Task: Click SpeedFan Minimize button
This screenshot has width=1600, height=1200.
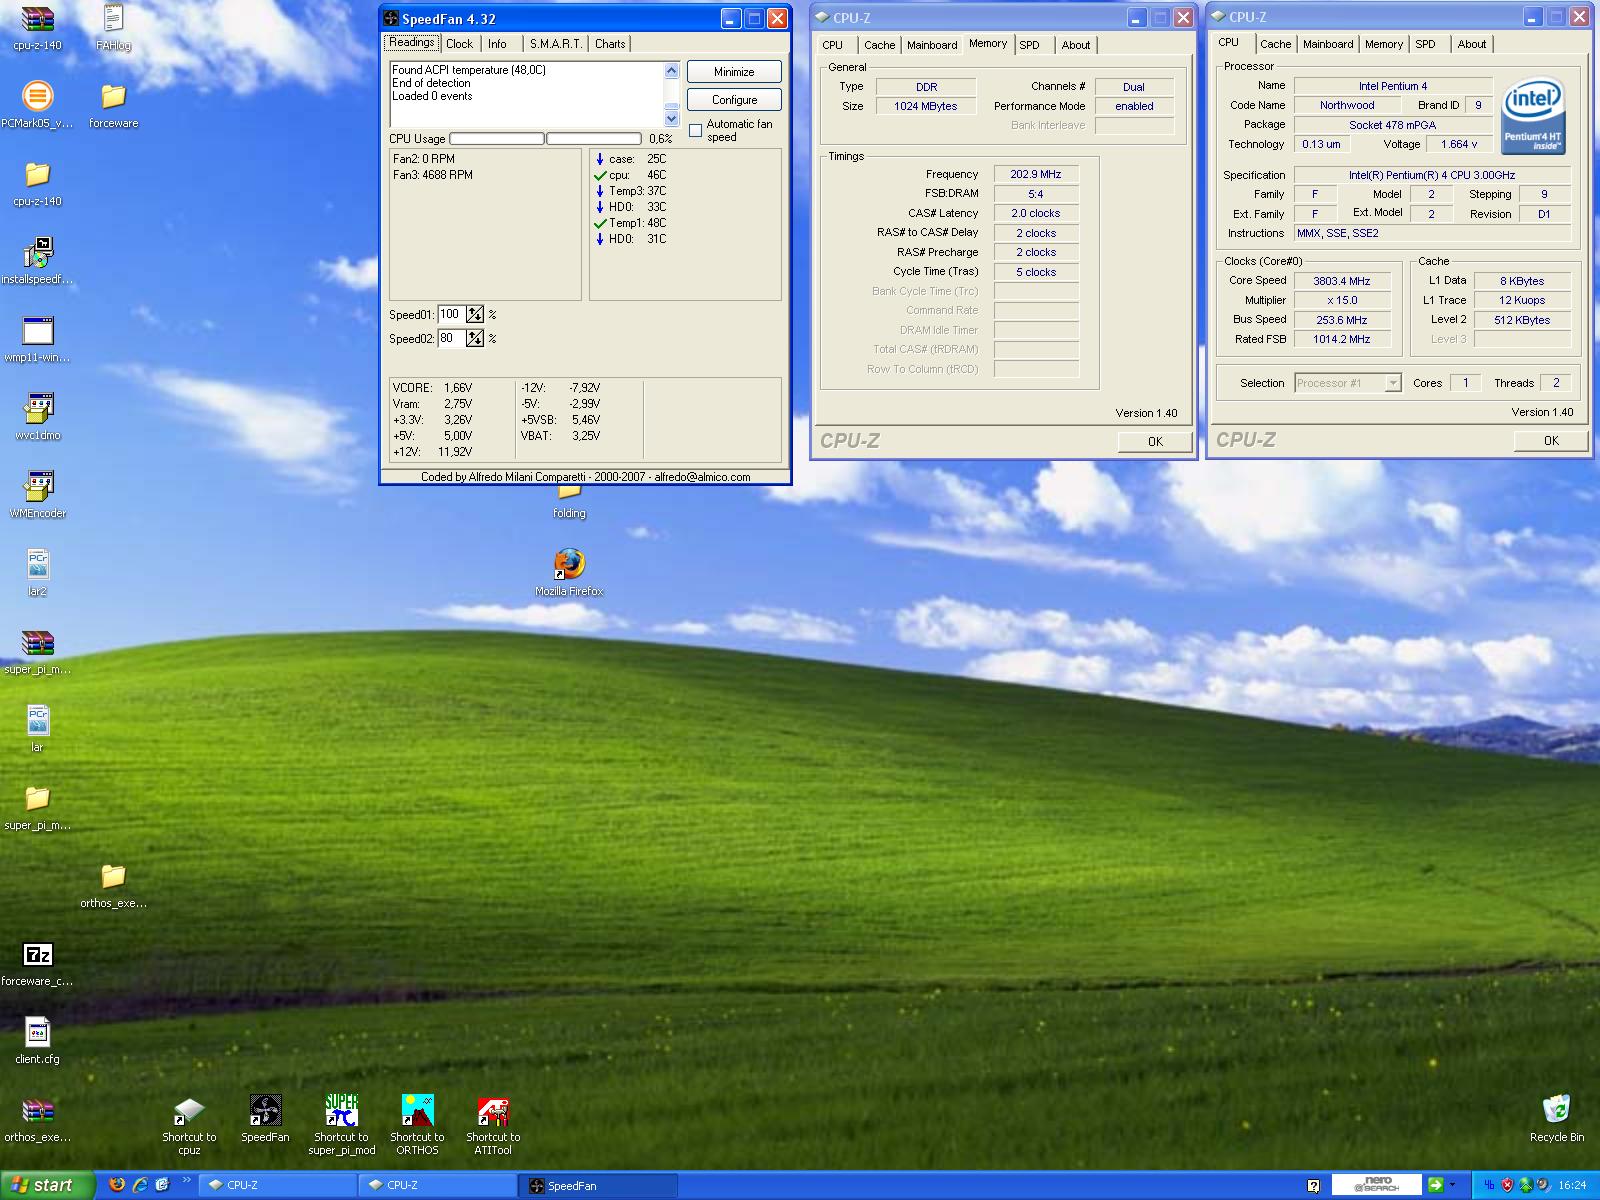Action: coord(734,72)
